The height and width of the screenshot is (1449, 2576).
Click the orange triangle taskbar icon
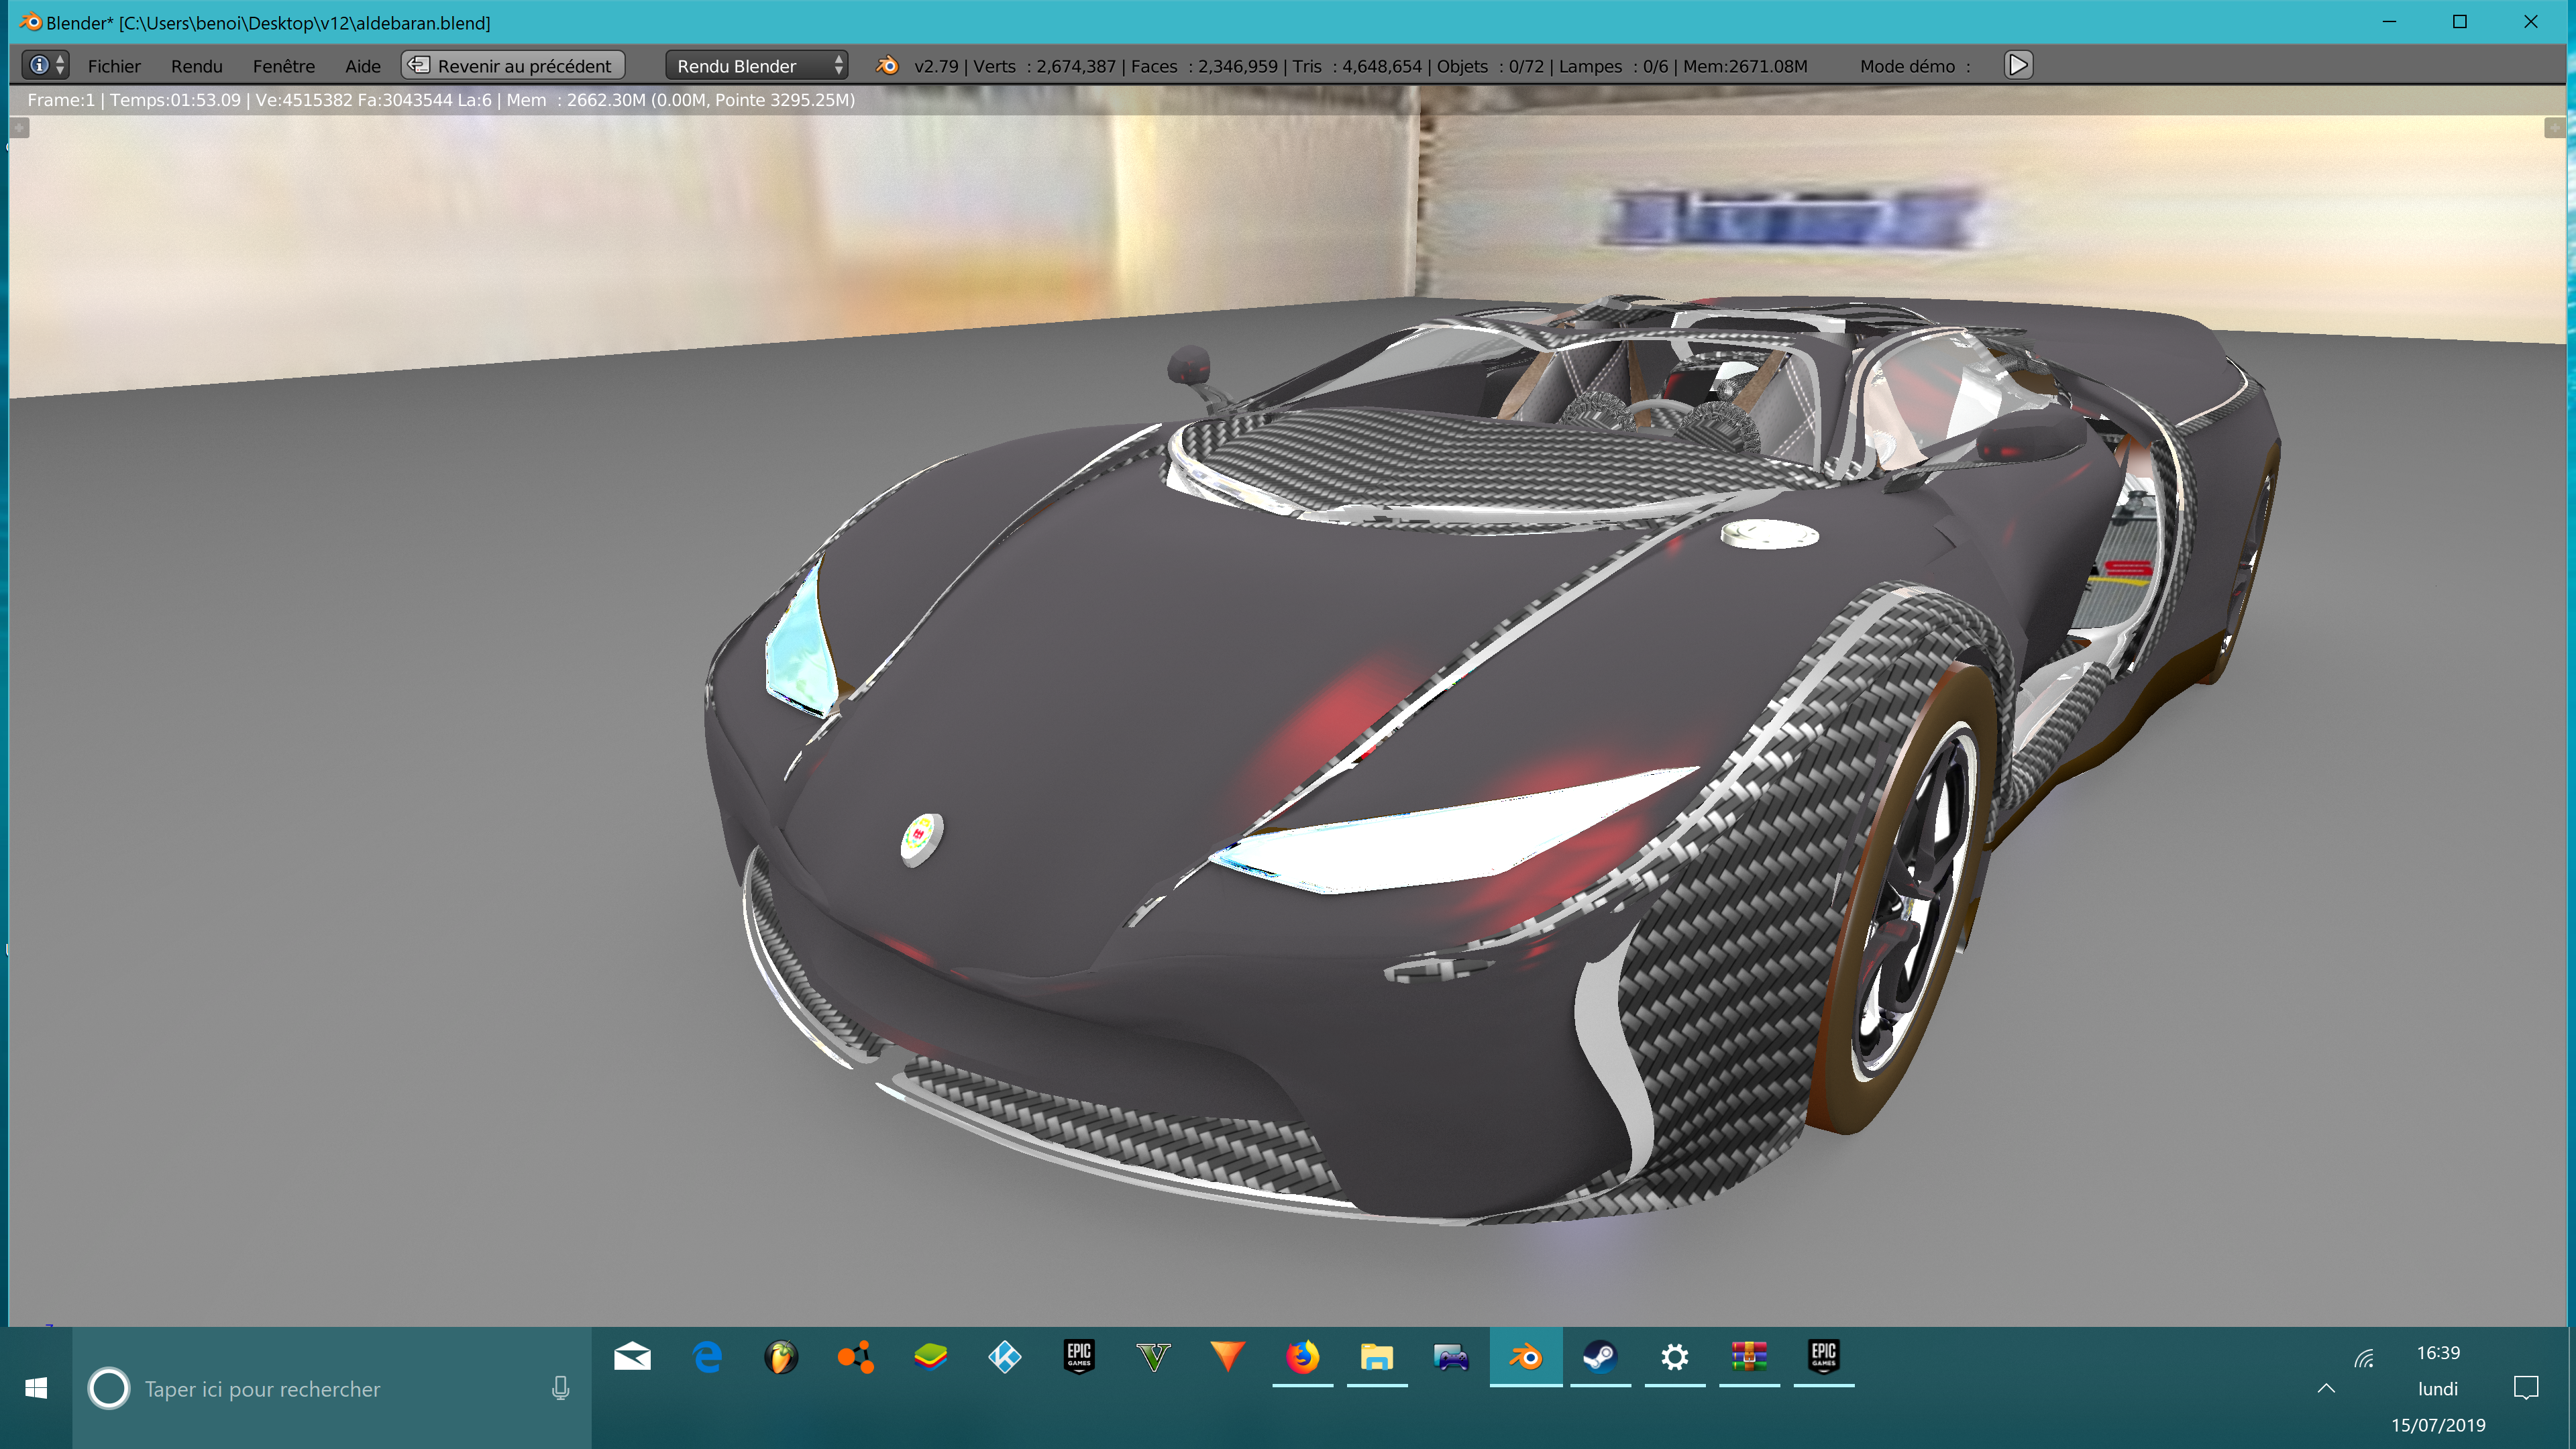[x=1228, y=1357]
